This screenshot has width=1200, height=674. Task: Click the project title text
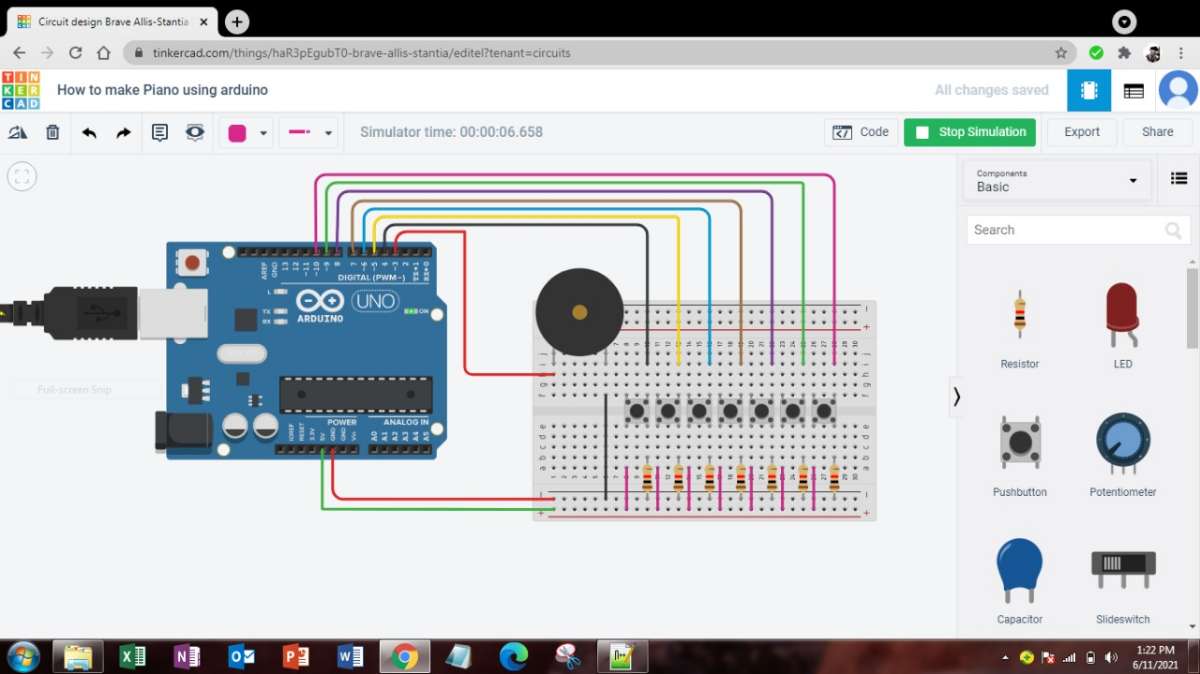pyautogui.click(x=162, y=90)
